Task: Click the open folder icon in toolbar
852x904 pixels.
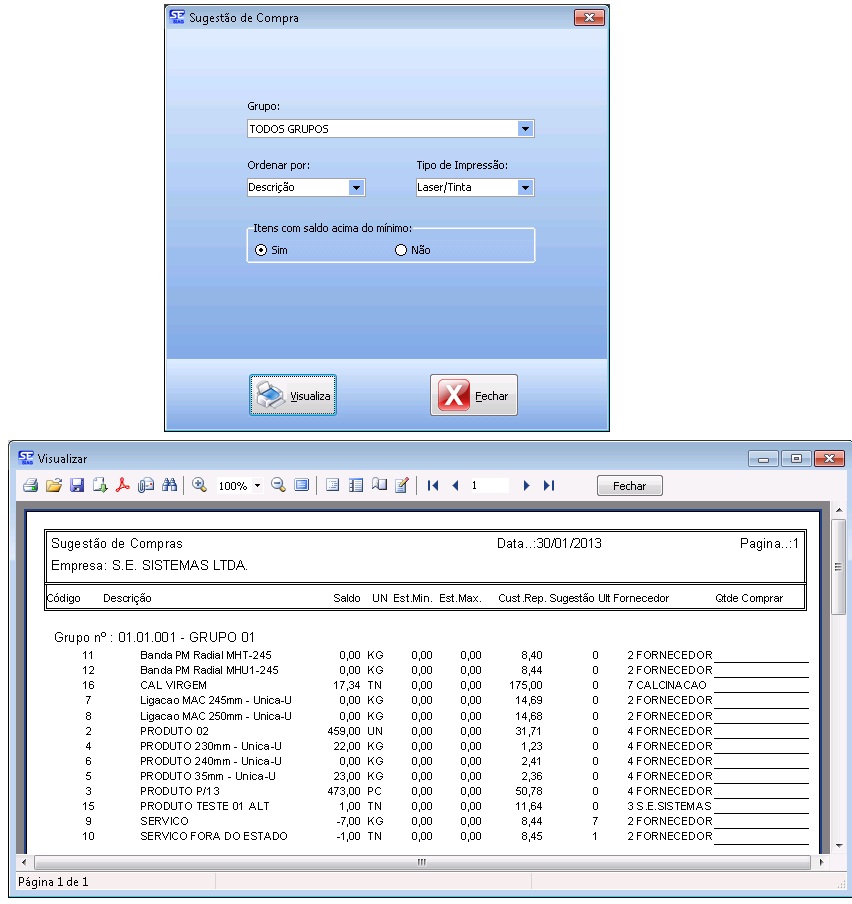Action: (x=54, y=486)
